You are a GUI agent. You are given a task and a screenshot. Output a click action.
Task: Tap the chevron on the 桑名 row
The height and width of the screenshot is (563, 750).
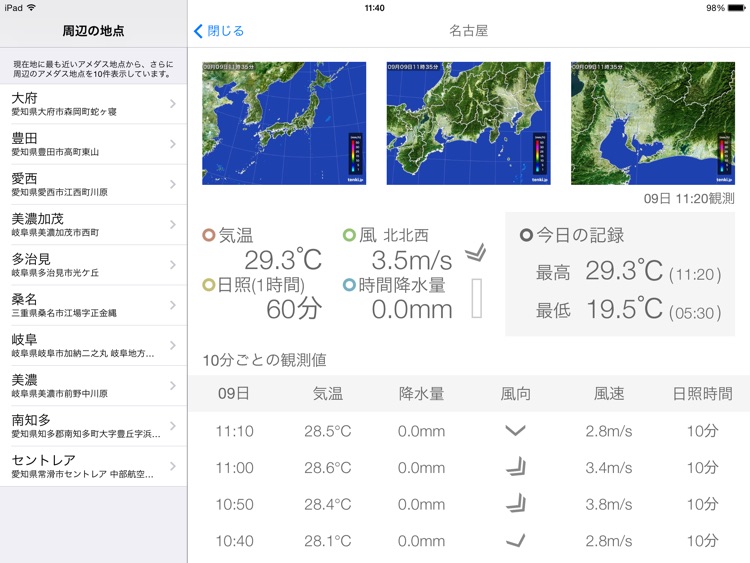173,305
